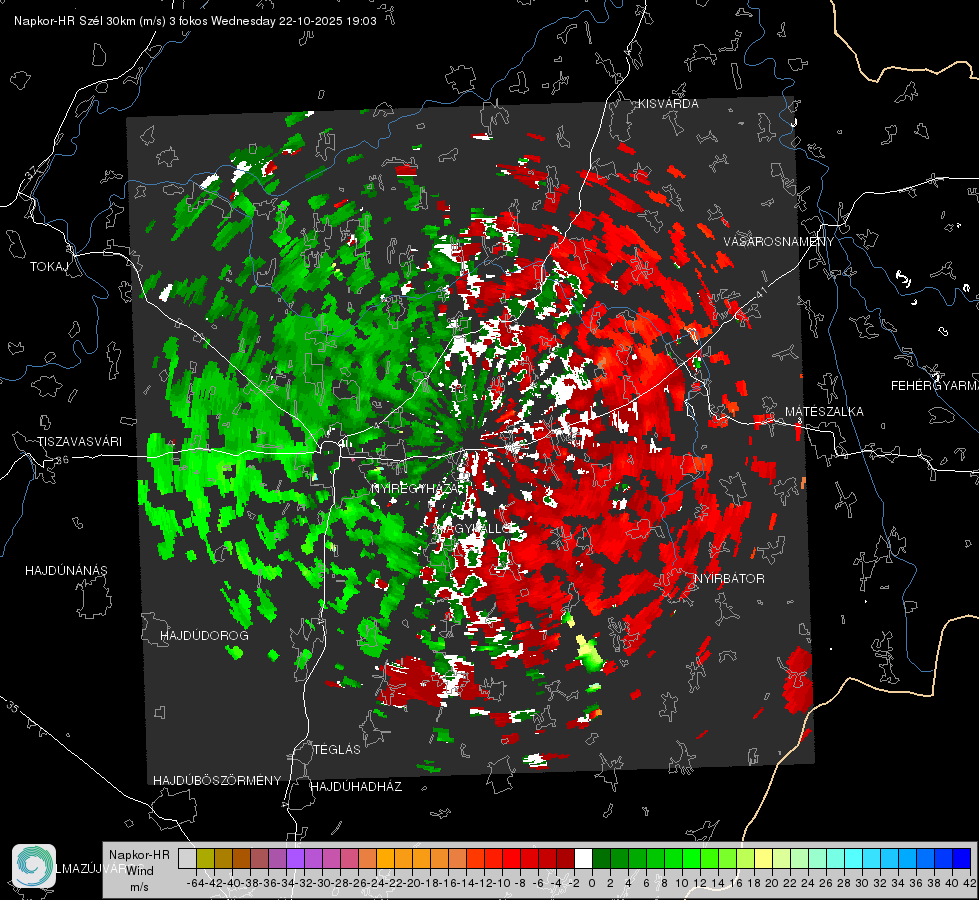Click the NYÍRBÁTOR city label
The height and width of the screenshot is (900, 979).
pos(729,578)
